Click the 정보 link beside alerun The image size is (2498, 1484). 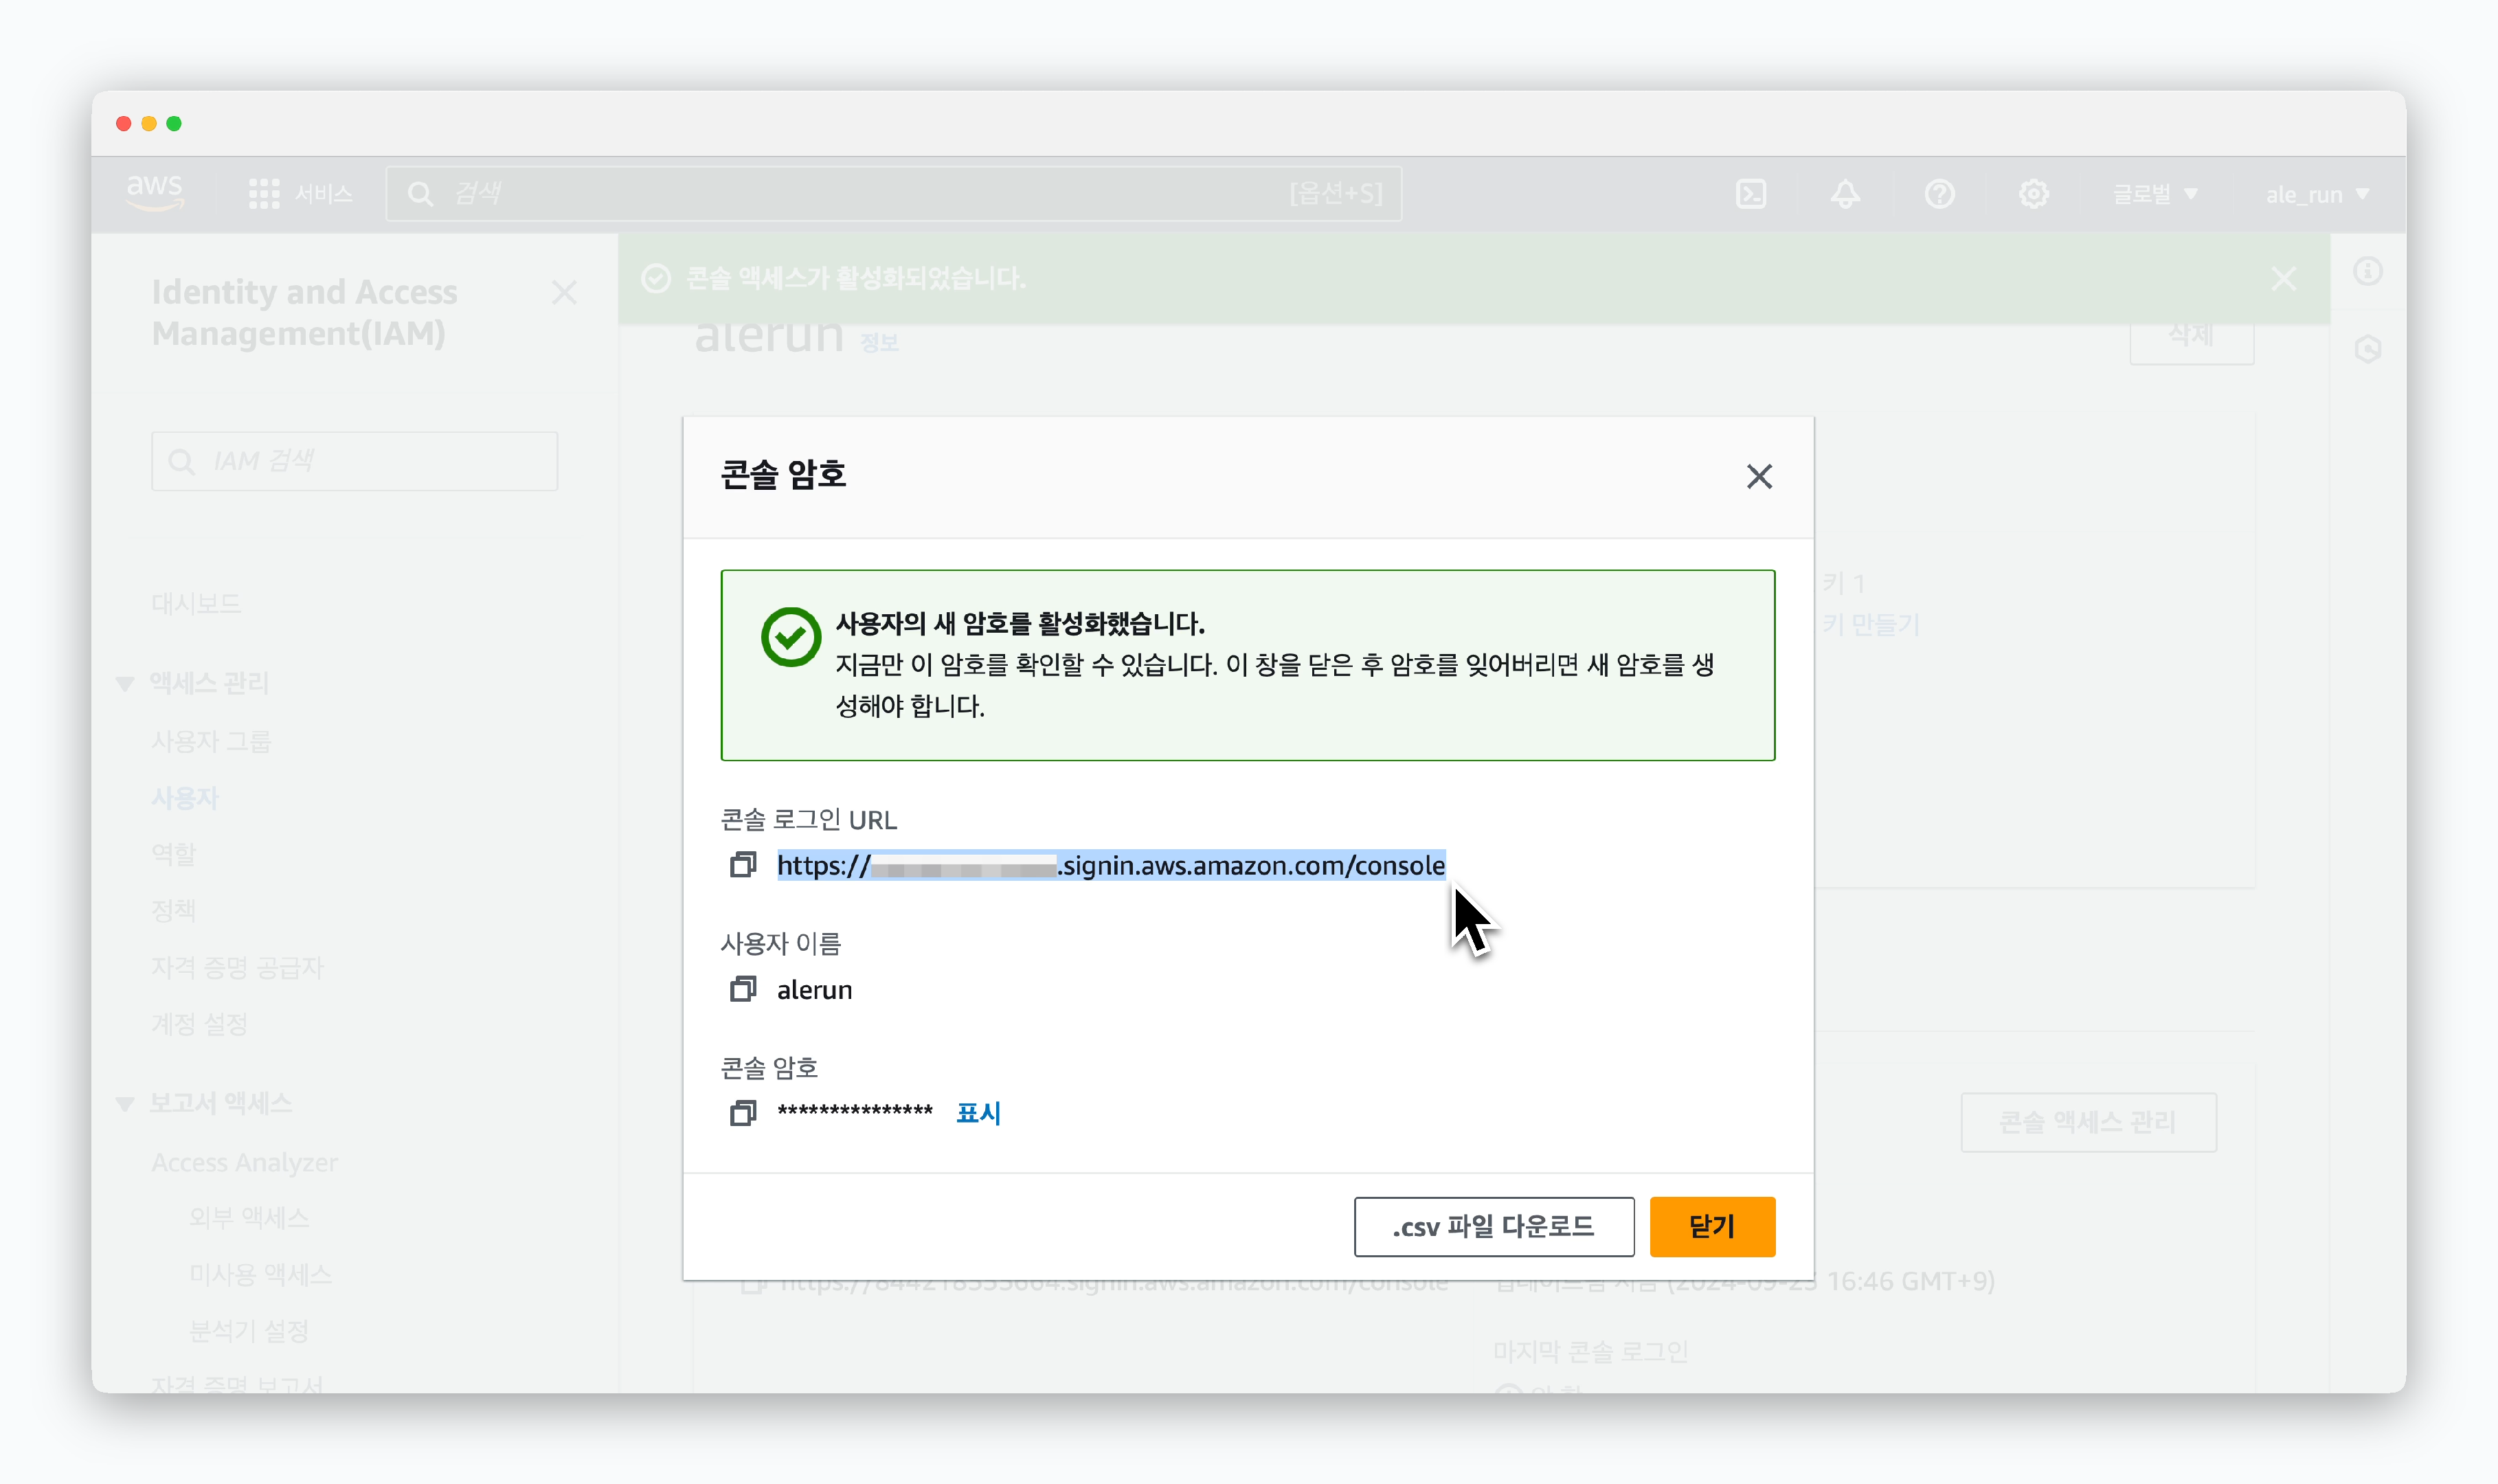tap(879, 342)
